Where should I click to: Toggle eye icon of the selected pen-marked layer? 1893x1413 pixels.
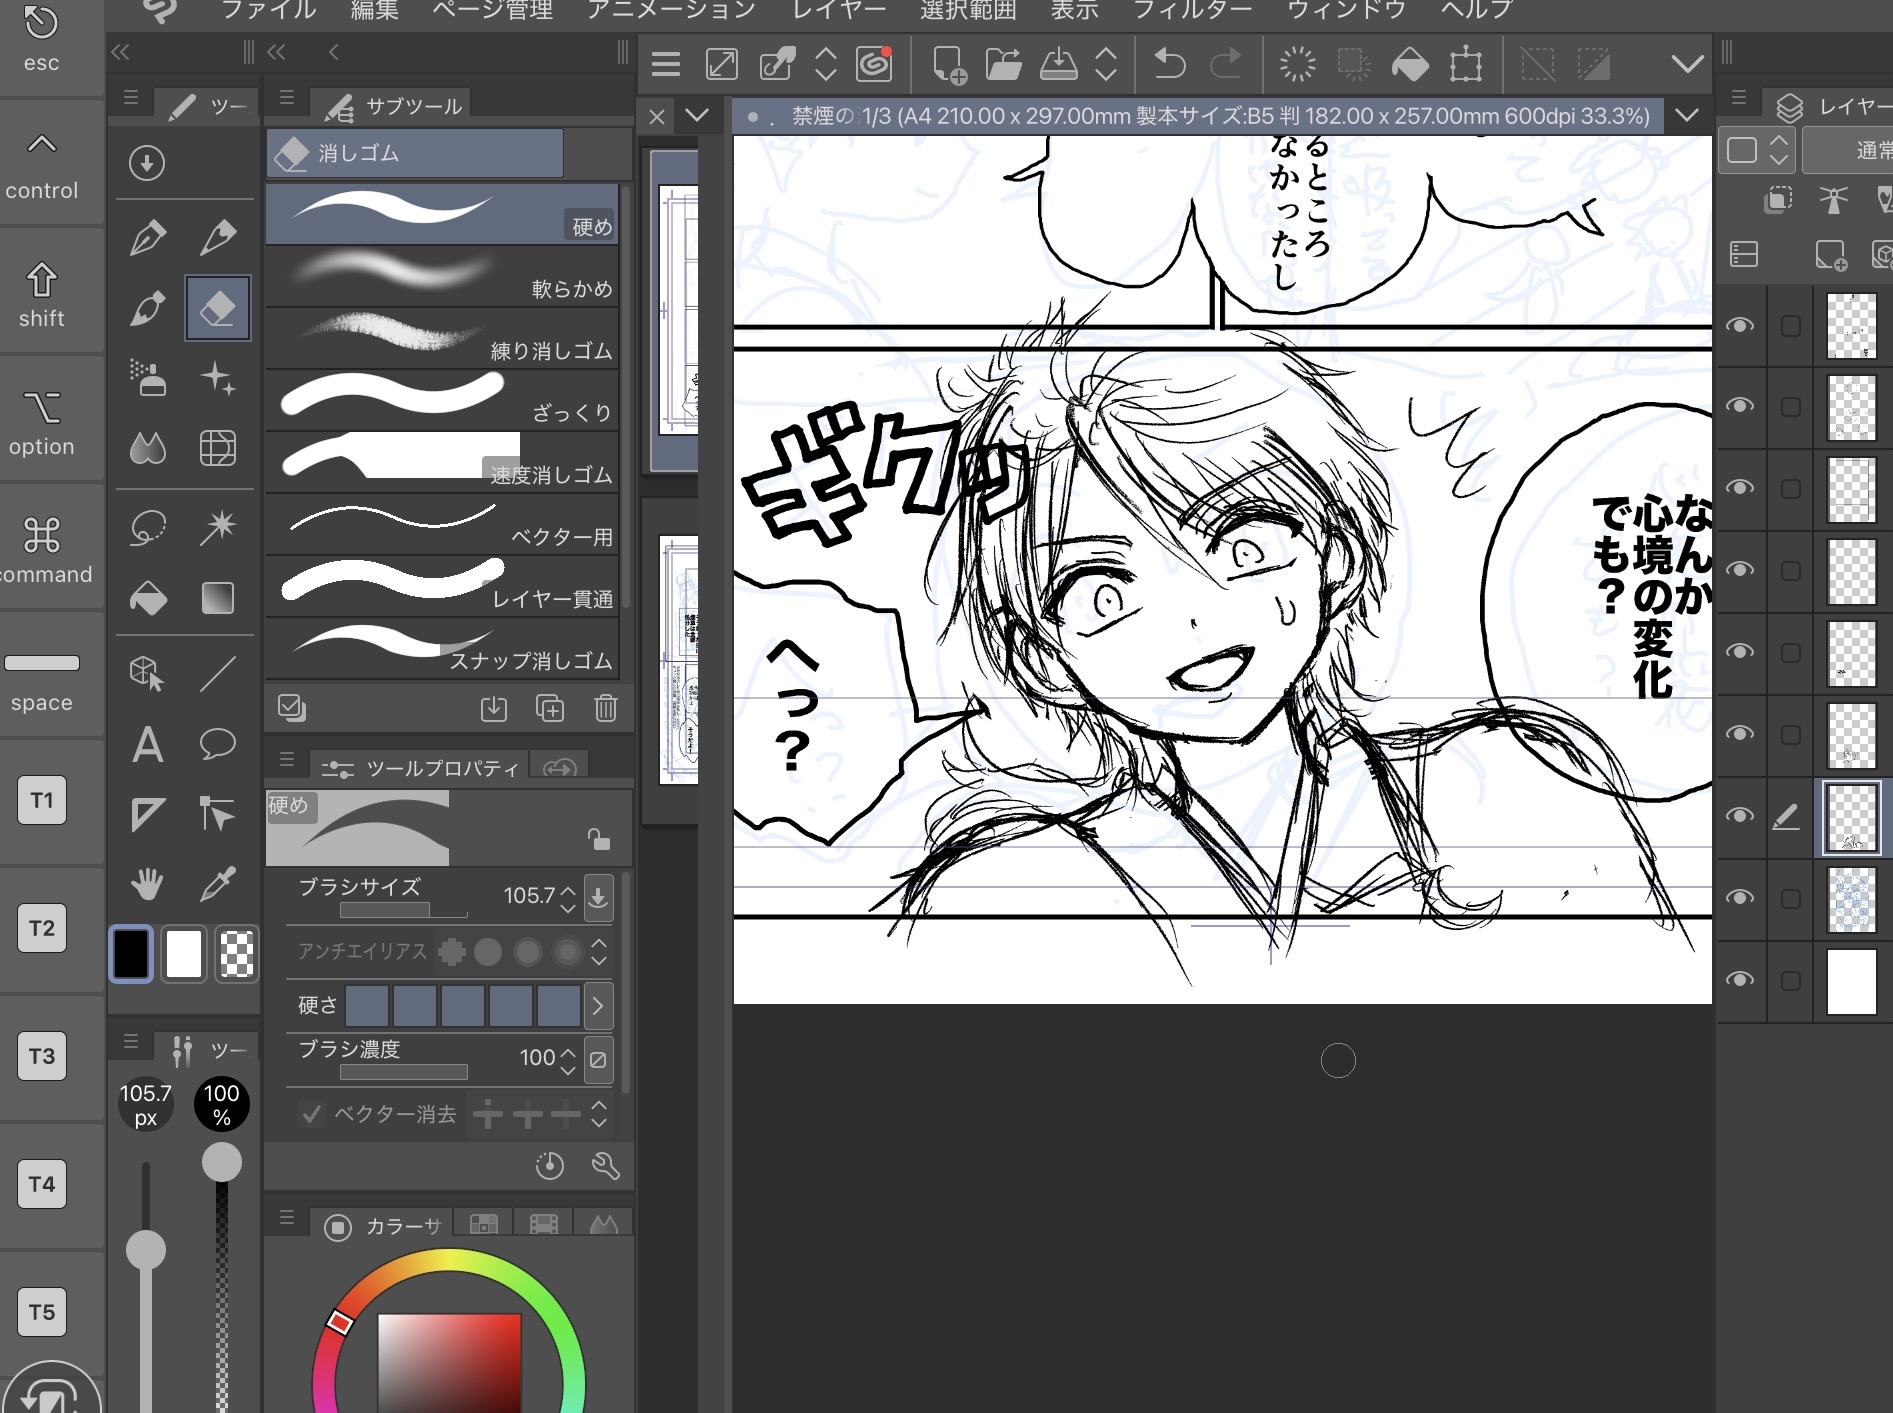[x=1740, y=815]
